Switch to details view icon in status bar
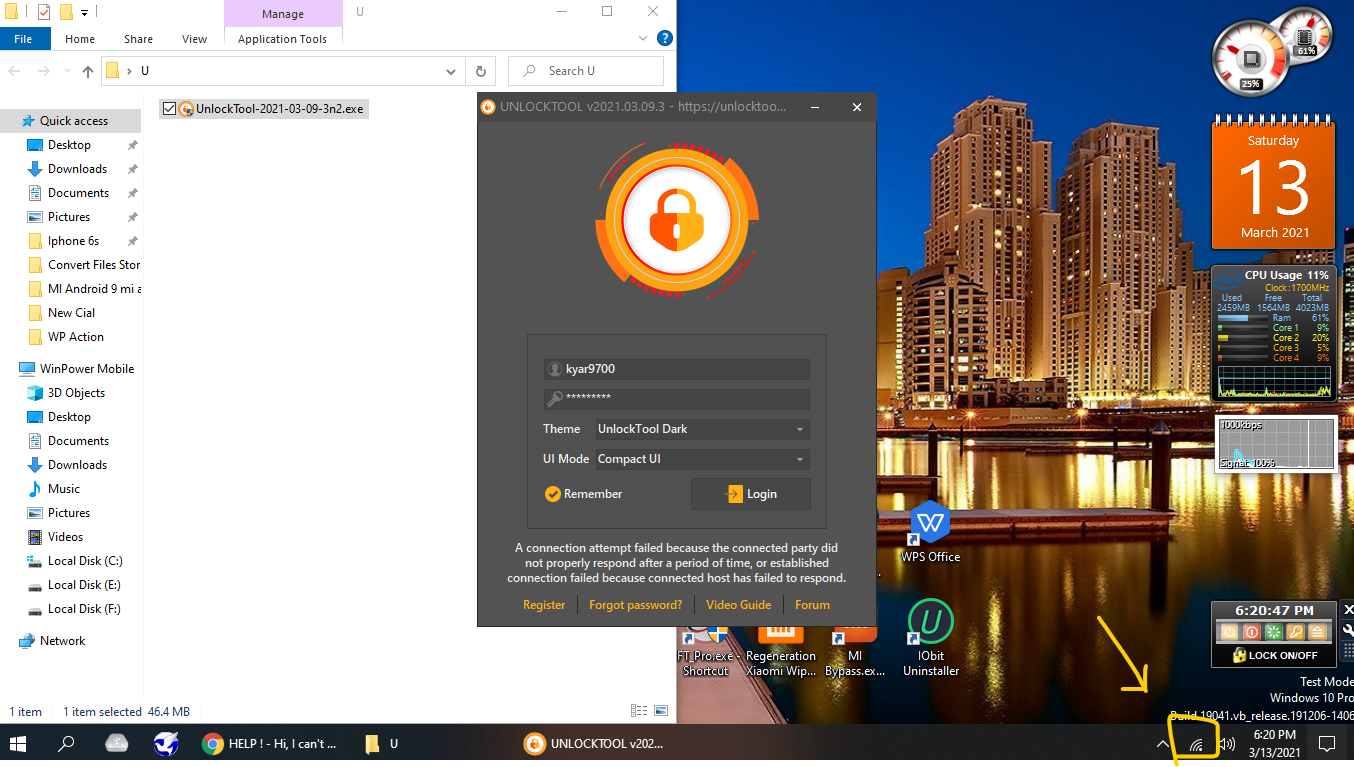The width and height of the screenshot is (1354, 767). [639, 711]
